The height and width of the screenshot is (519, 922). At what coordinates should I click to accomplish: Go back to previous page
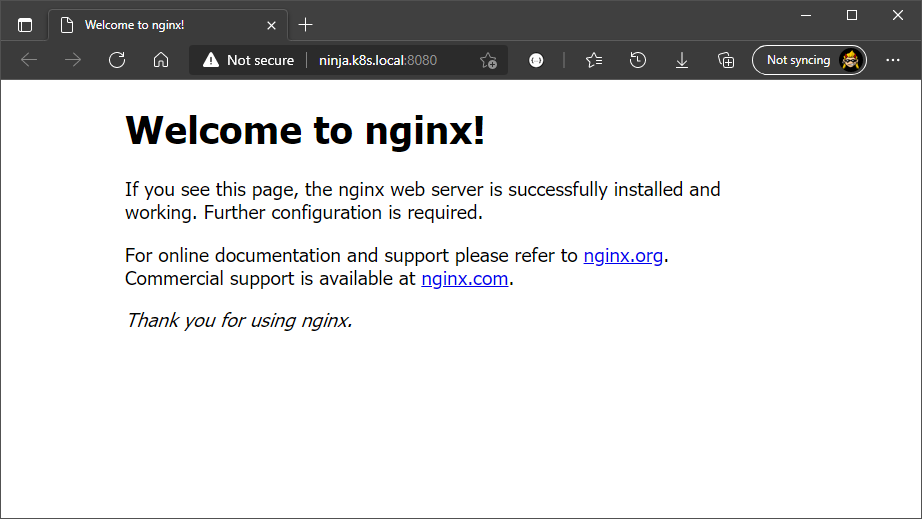tap(29, 60)
